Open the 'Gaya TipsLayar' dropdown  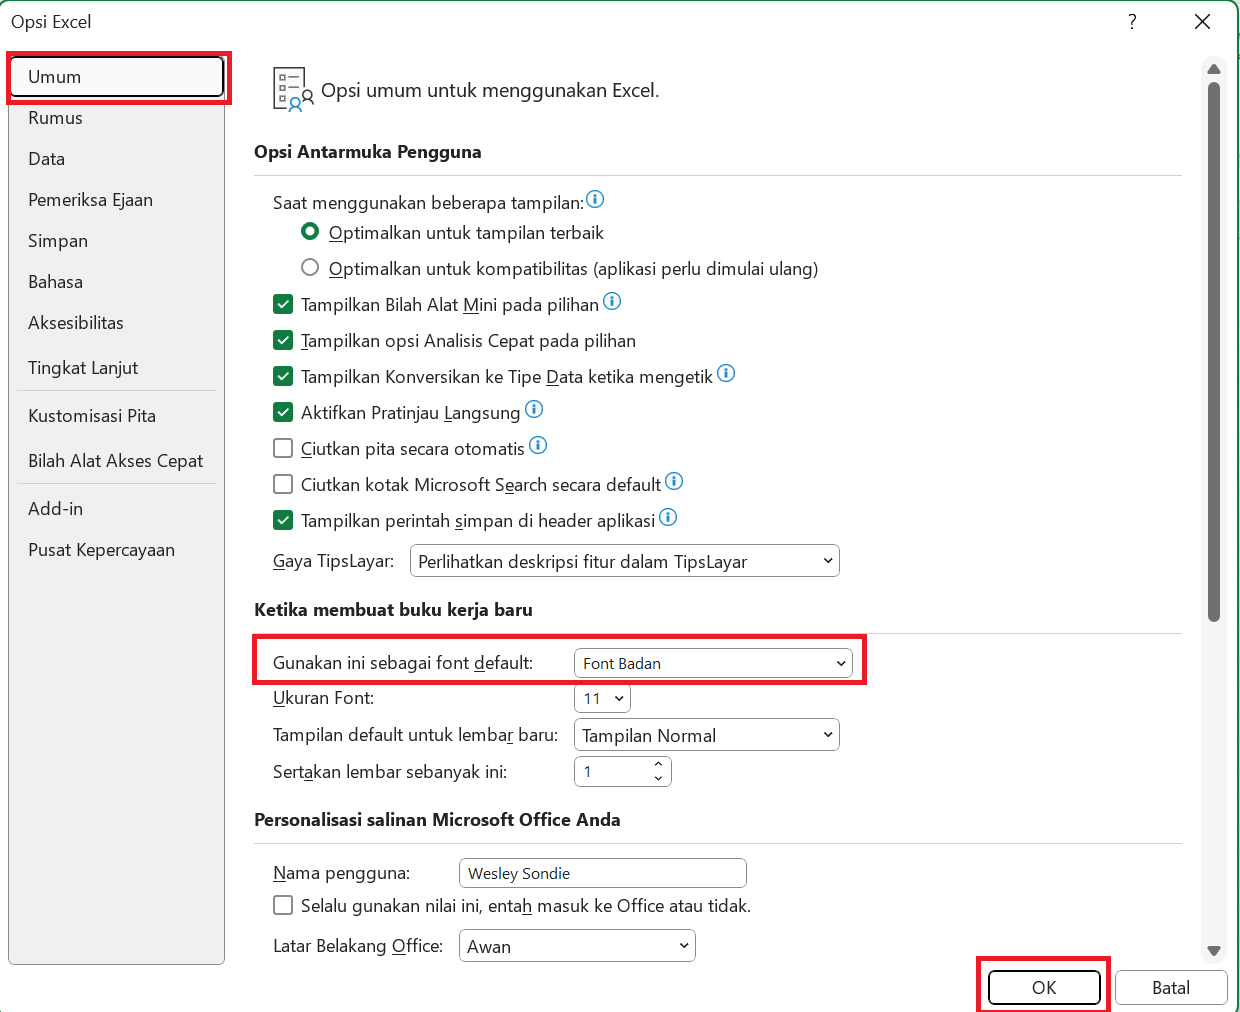[625, 561]
